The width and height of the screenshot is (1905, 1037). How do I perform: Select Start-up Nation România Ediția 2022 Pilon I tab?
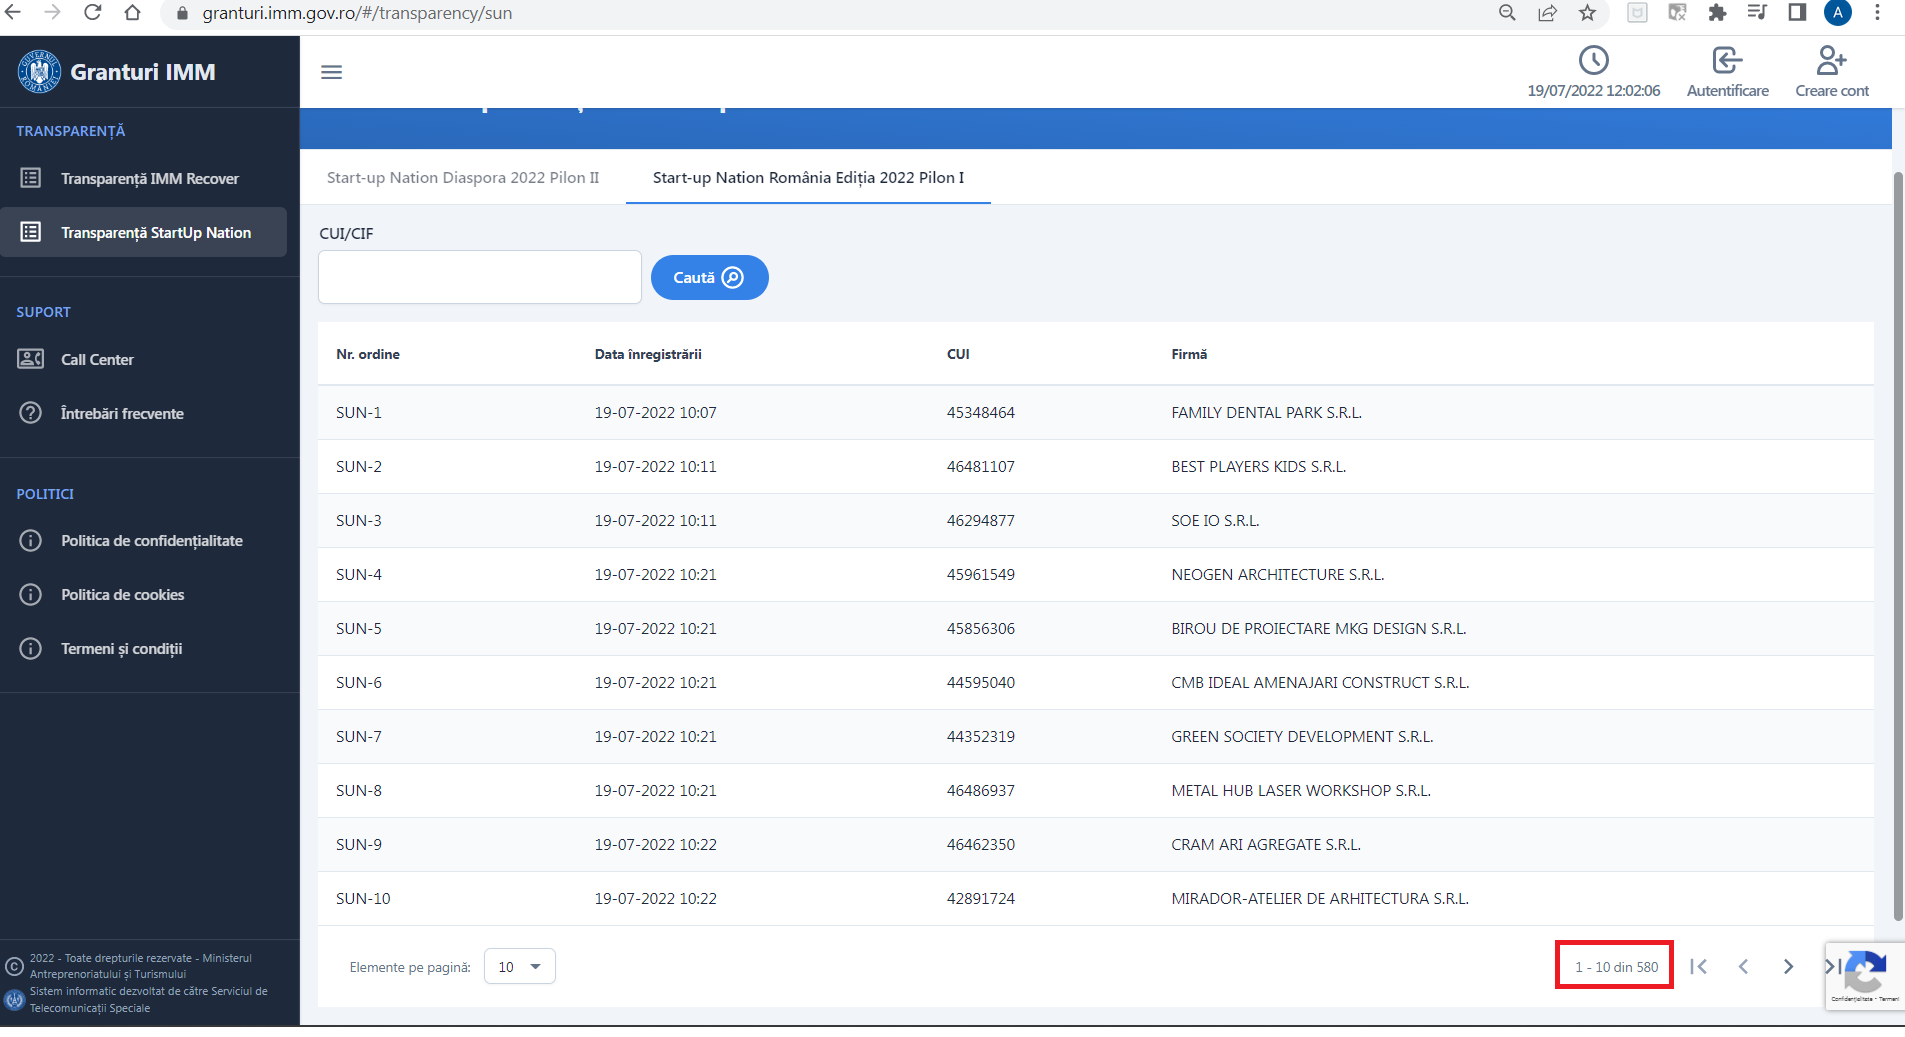click(x=808, y=177)
